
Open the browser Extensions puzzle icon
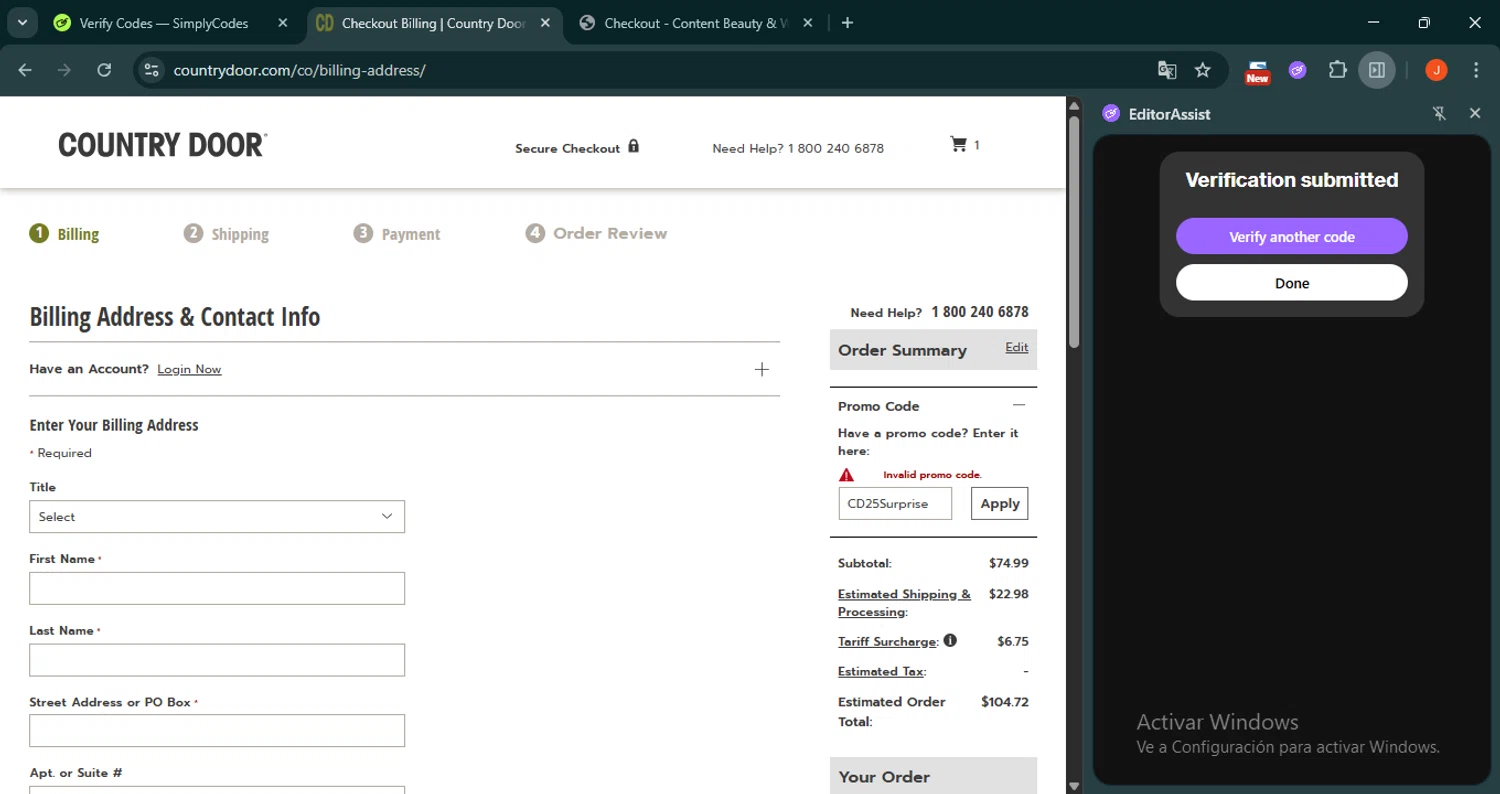click(x=1337, y=70)
